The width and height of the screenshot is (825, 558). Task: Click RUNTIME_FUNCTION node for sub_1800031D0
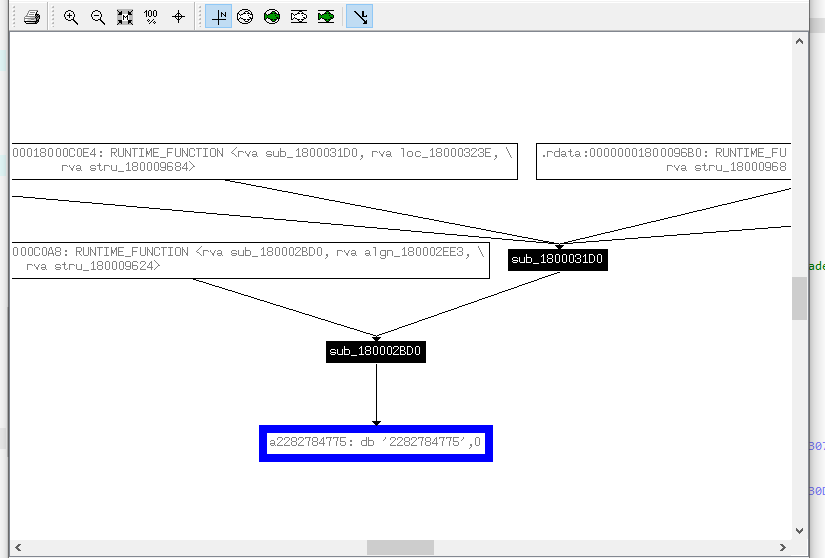pos(263,160)
